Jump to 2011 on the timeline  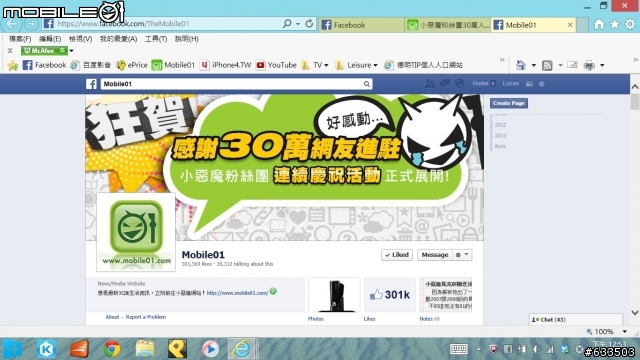click(500, 136)
